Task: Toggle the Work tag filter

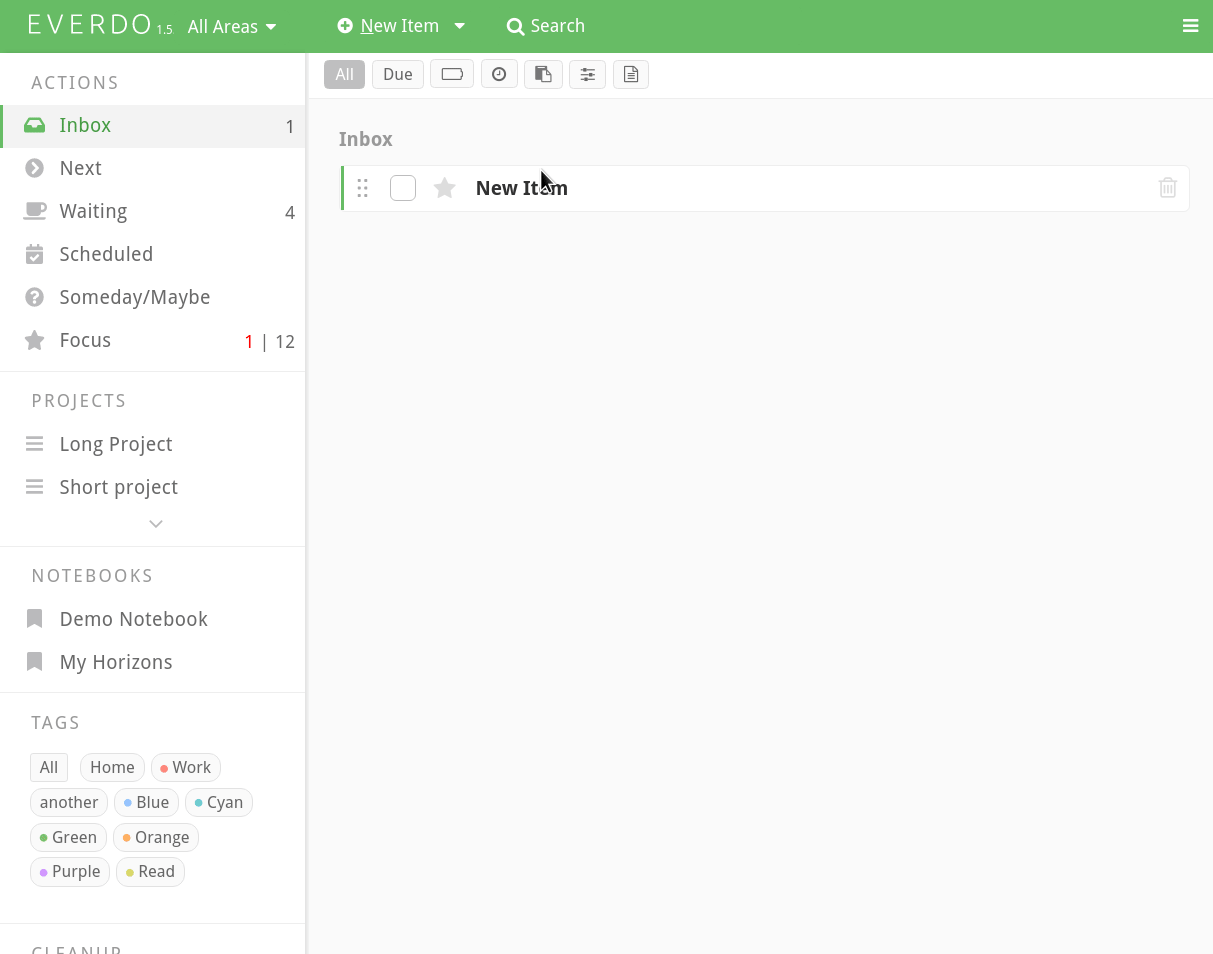Action: (x=186, y=767)
